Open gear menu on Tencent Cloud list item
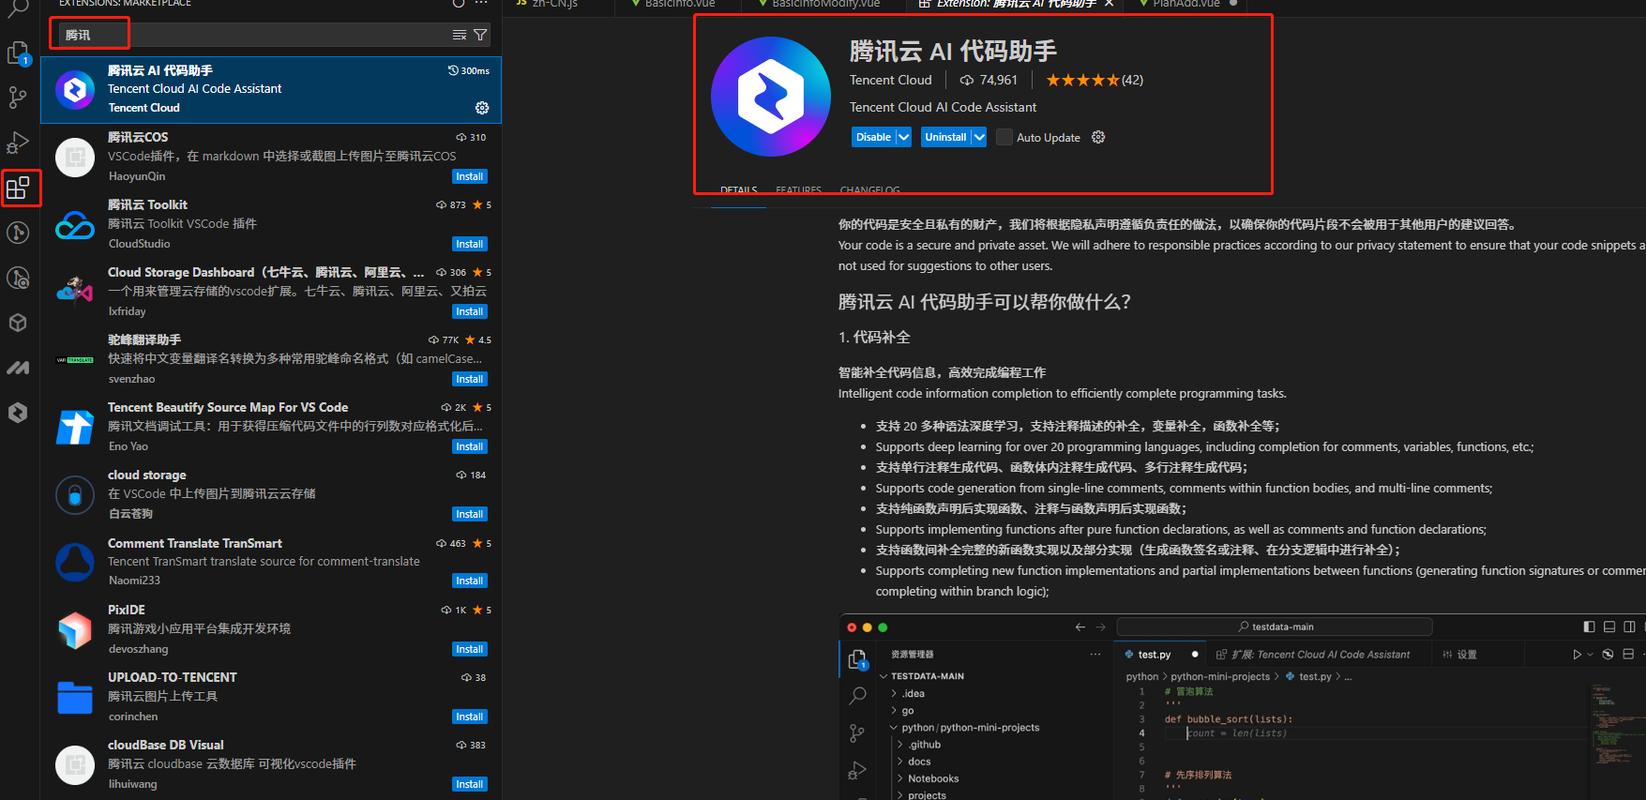Viewport: 1646px width, 800px height. click(x=482, y=108)
